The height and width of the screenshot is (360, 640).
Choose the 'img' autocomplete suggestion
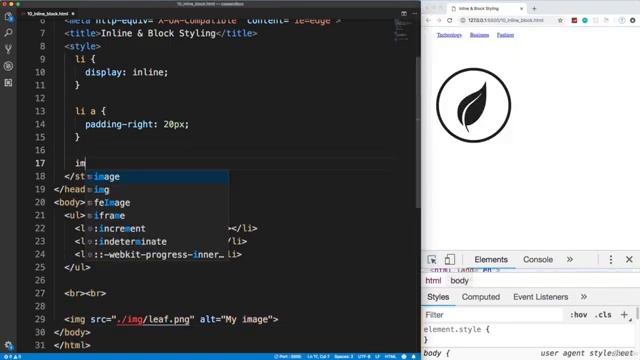coord(157,190)
